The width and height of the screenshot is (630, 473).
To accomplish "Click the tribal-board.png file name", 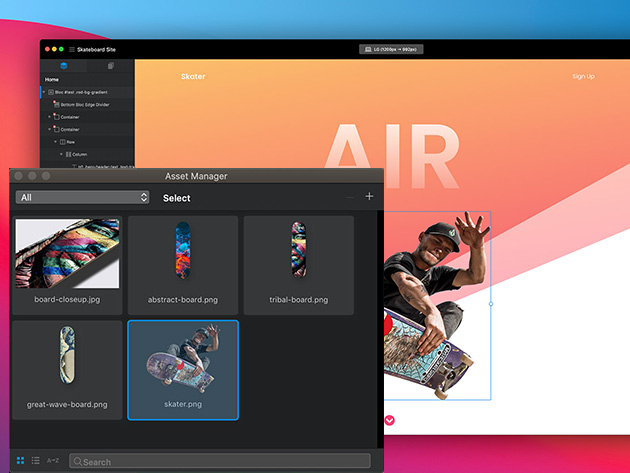I will coord(299,300).
